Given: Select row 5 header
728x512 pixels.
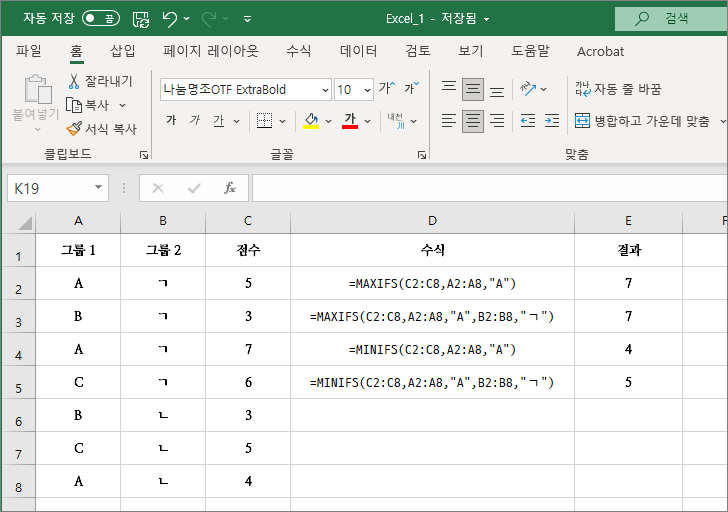Looking at the screenshot, I should point(19,382).
